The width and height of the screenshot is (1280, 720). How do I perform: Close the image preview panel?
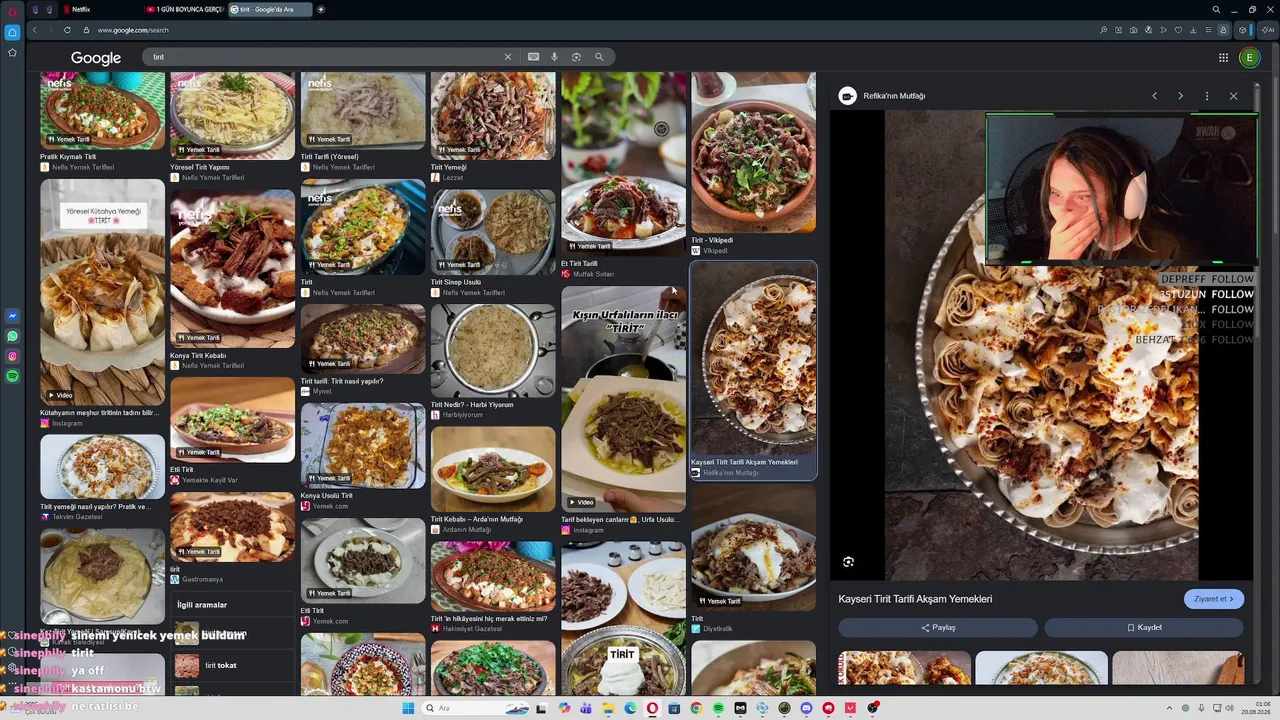tap(1233, 96)
